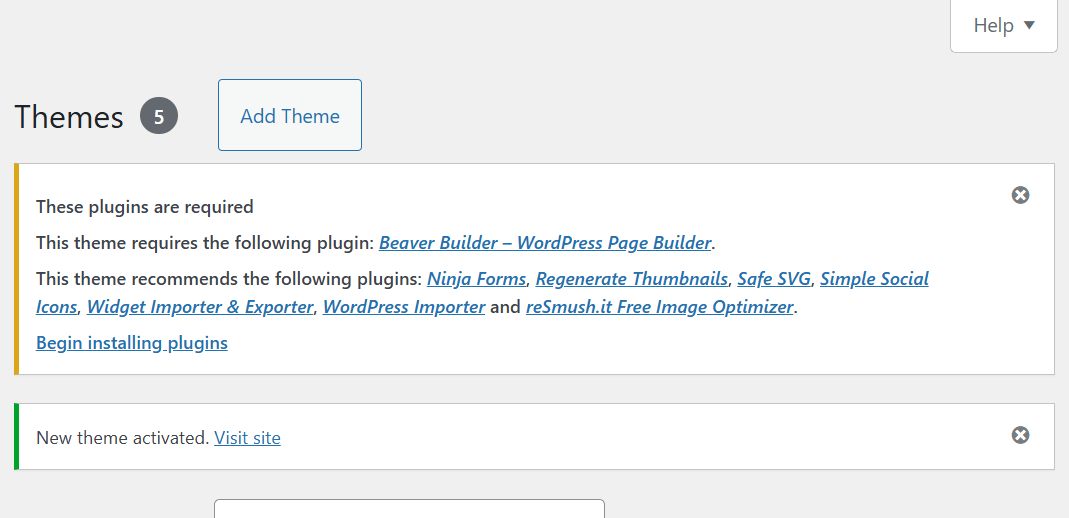Open the Ninja Forms plugin link

(476, 279)
